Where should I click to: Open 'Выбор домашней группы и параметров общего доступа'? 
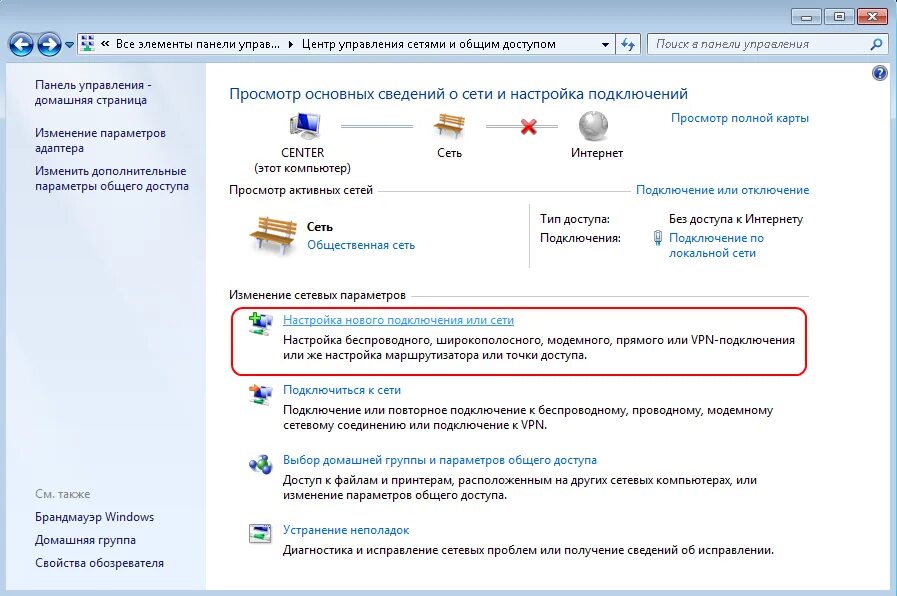(439, 460)
